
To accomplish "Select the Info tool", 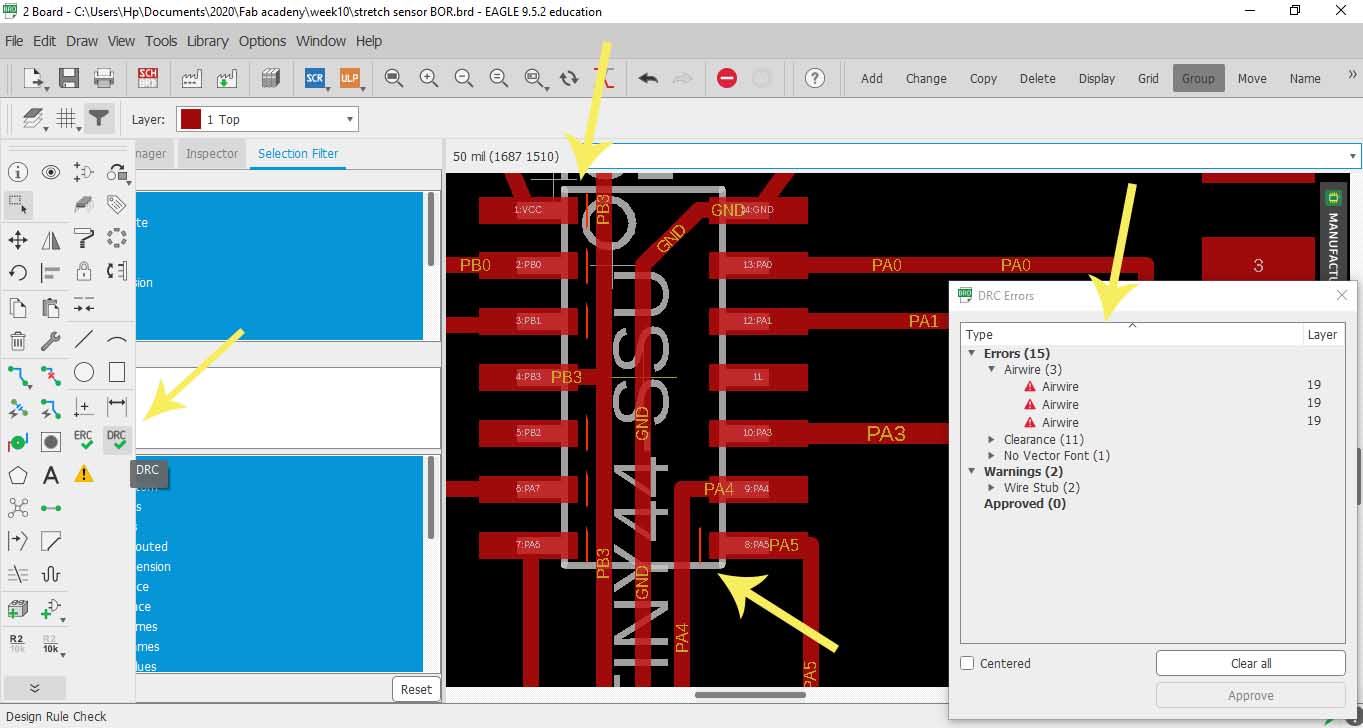I will [x=18, y=173].
